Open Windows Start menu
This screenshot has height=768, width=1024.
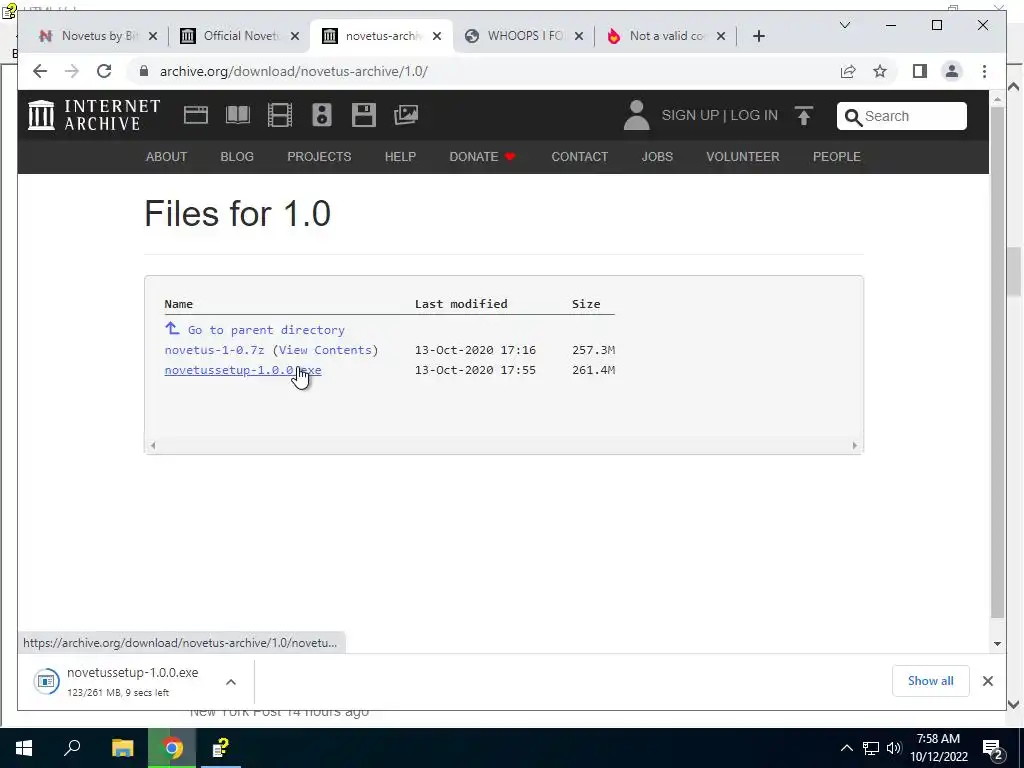(24, 748)
